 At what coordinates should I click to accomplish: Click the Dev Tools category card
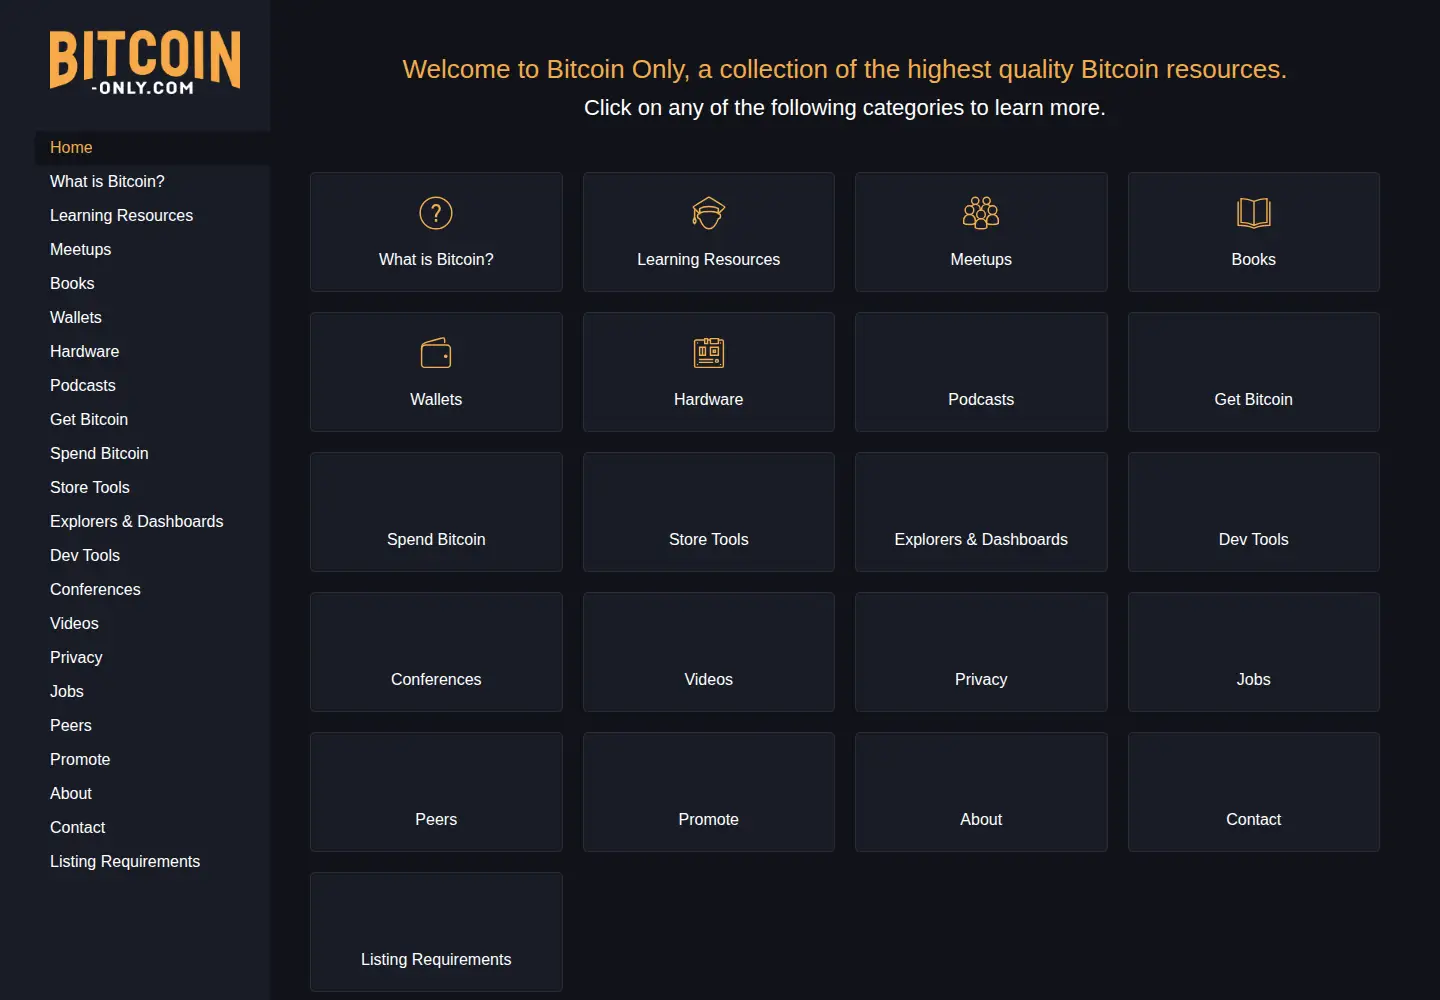(1253, 512)
